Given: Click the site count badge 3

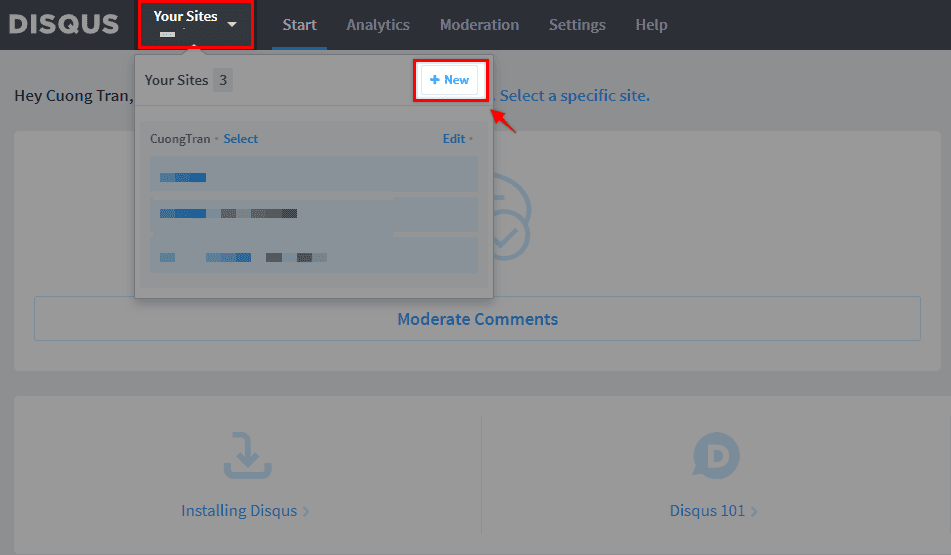Looking at the screenshot, I should [223, 80].
